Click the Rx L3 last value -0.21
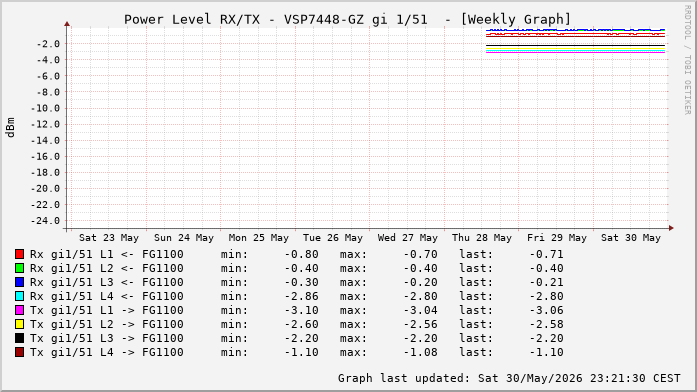Image resolution: width=697 pixels, height=392 pixels. pyautogui.click(x=546, y=282)
